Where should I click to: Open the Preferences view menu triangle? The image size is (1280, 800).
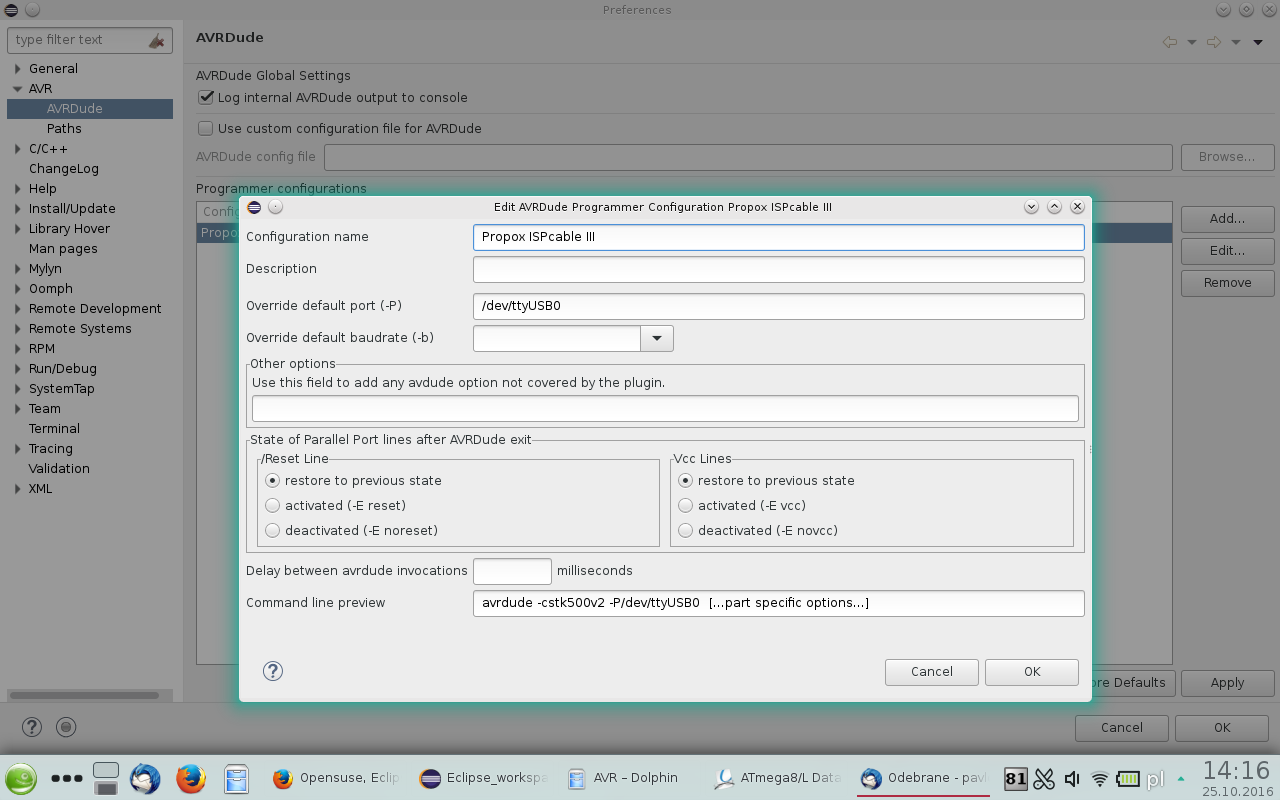pos(1258,42)
